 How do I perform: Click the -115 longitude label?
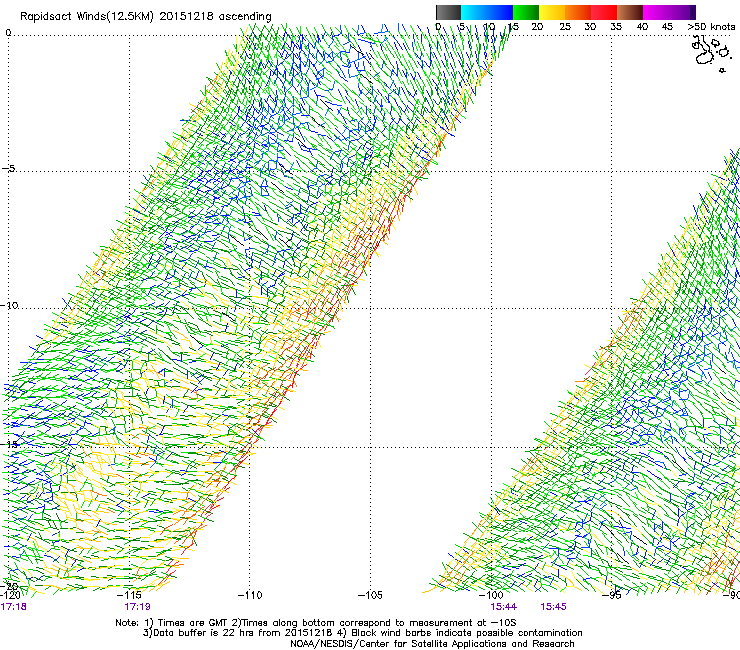pos(129,595)
